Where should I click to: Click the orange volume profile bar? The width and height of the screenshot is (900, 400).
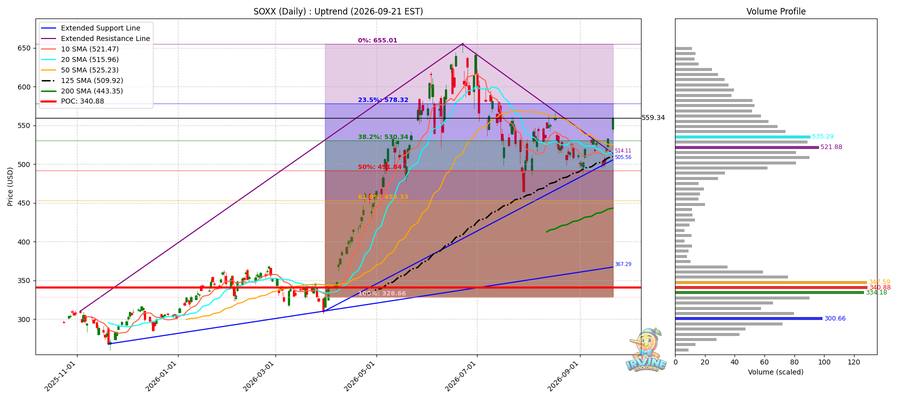pos(771,282)
